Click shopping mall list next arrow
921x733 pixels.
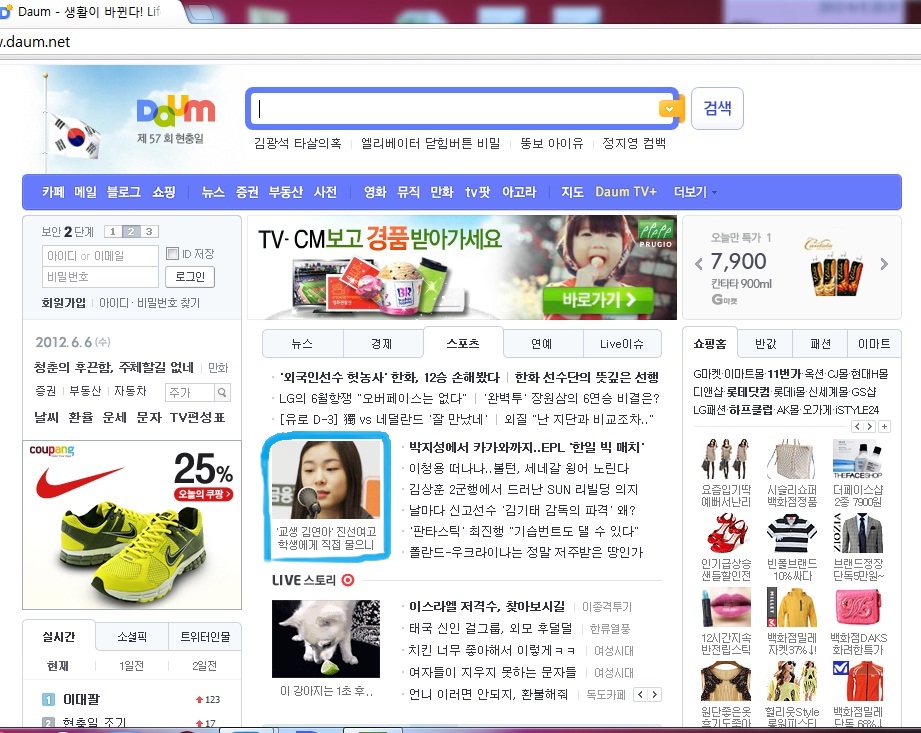tap(869, 426)
